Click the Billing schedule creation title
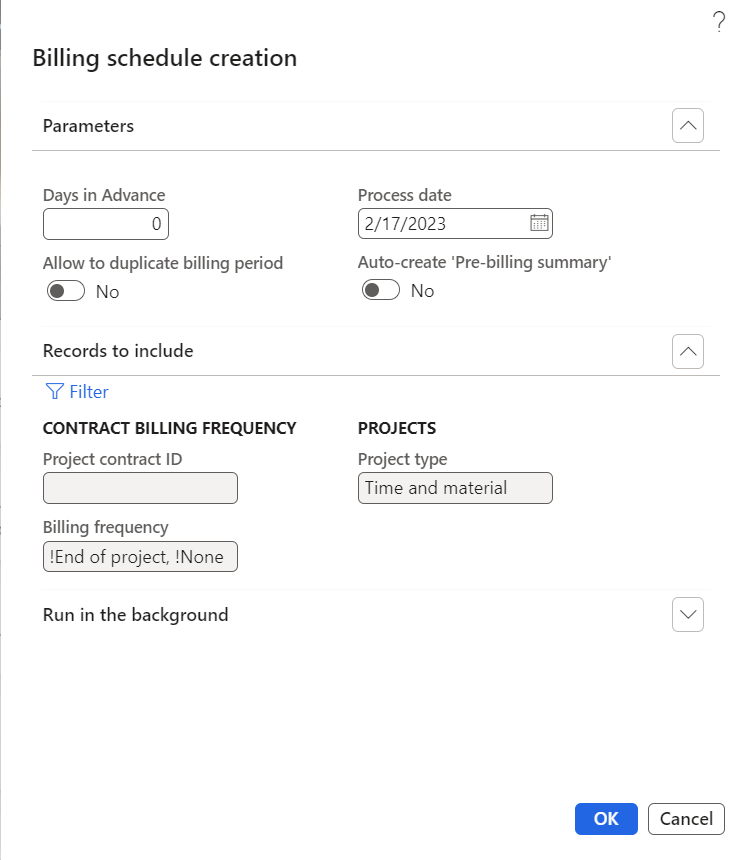 click(x=165, y=58)
